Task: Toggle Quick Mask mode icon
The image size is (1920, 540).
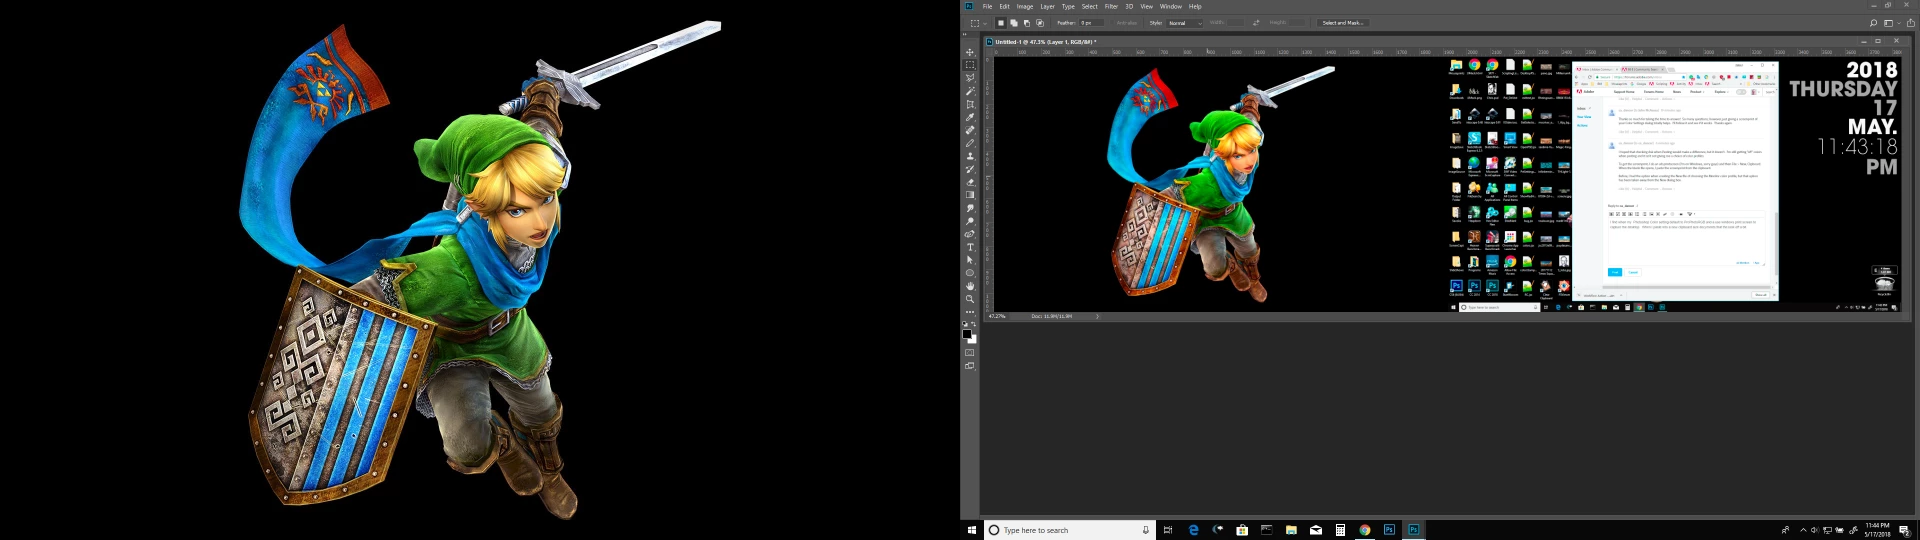Action: point(970,353)
